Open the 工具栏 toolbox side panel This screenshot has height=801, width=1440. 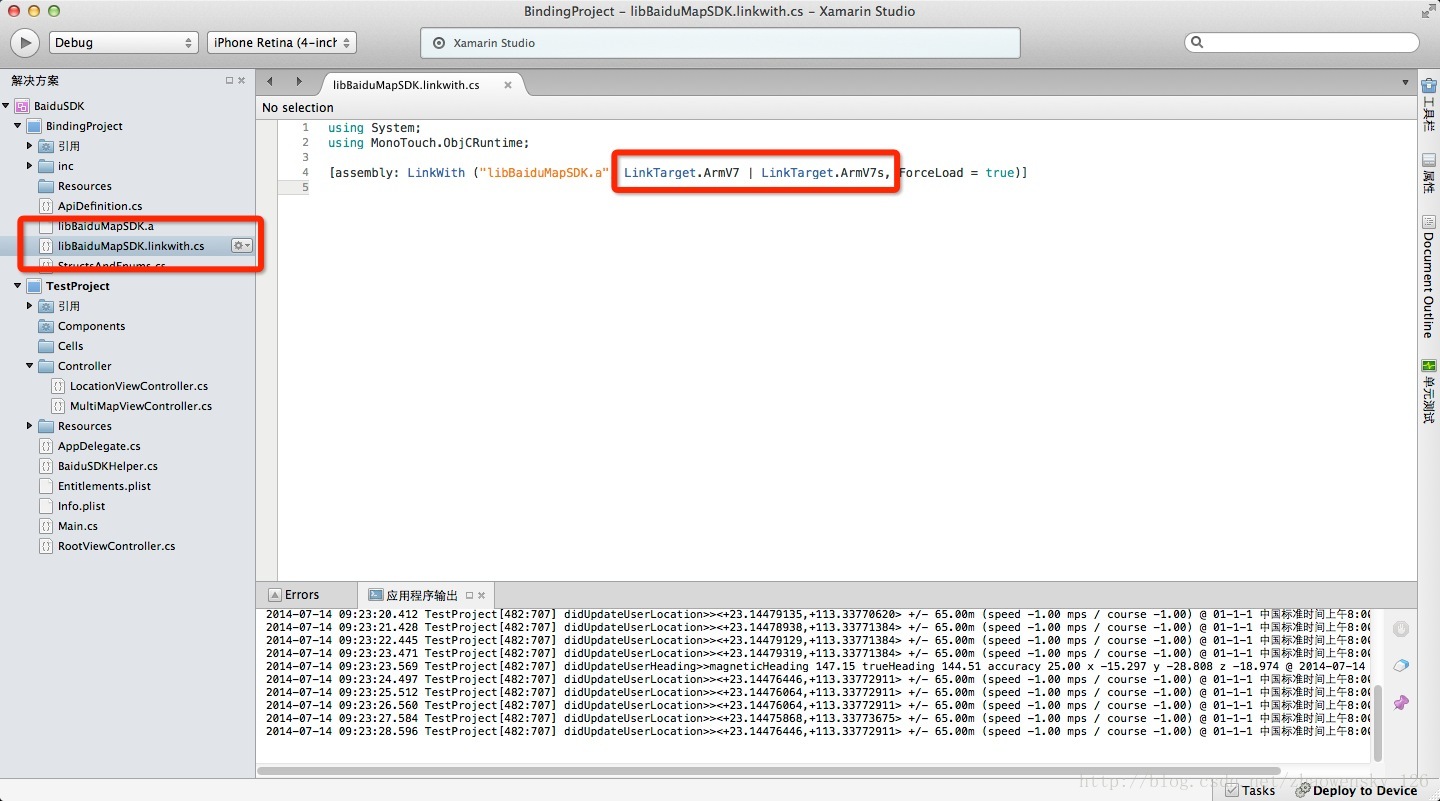pyautogui.click(x=1428, y=104)
